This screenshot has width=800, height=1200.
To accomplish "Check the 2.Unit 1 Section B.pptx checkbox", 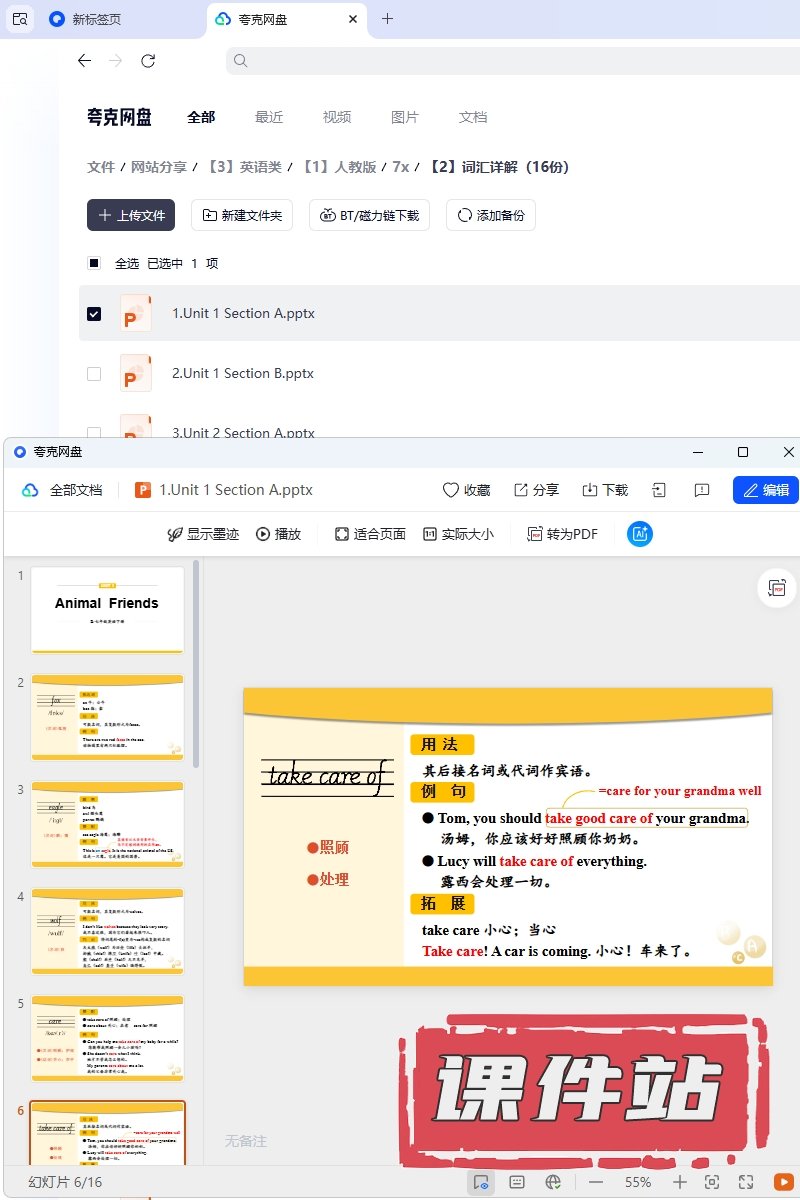I will pos(94,373).
